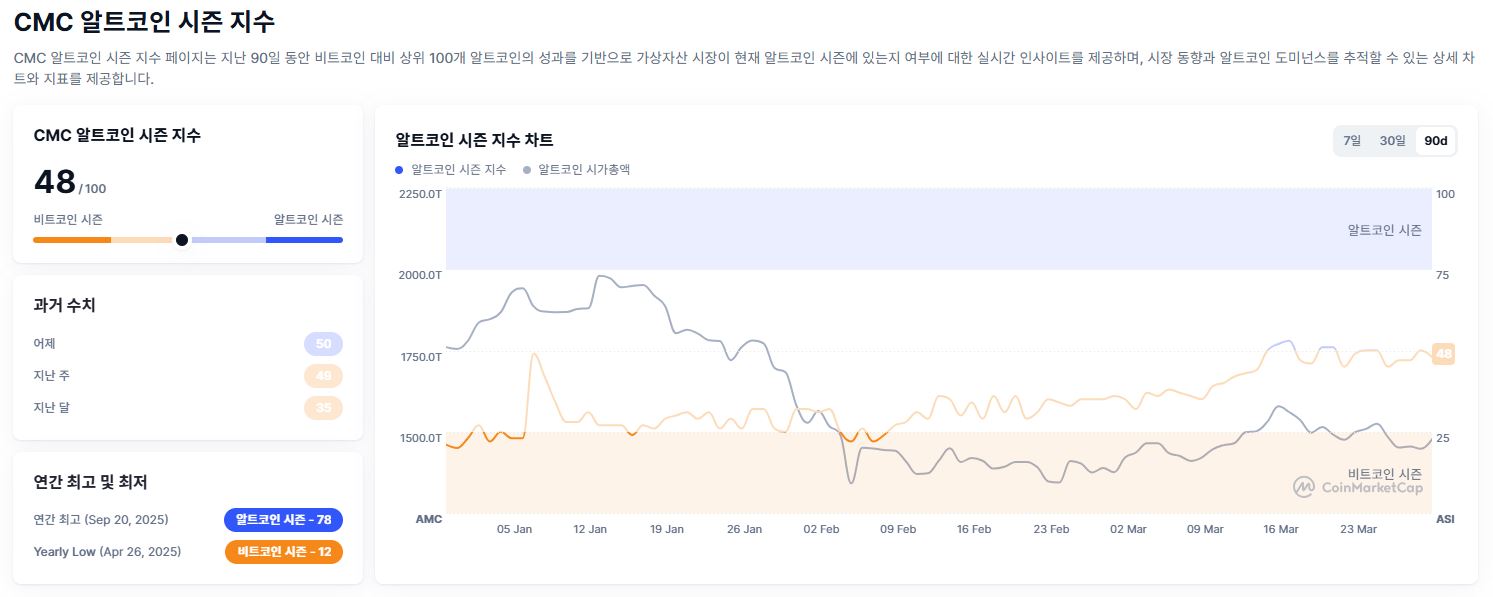Click the 어제 value badge showing 50
This screenshot has height=597, width=1493.
323,343
